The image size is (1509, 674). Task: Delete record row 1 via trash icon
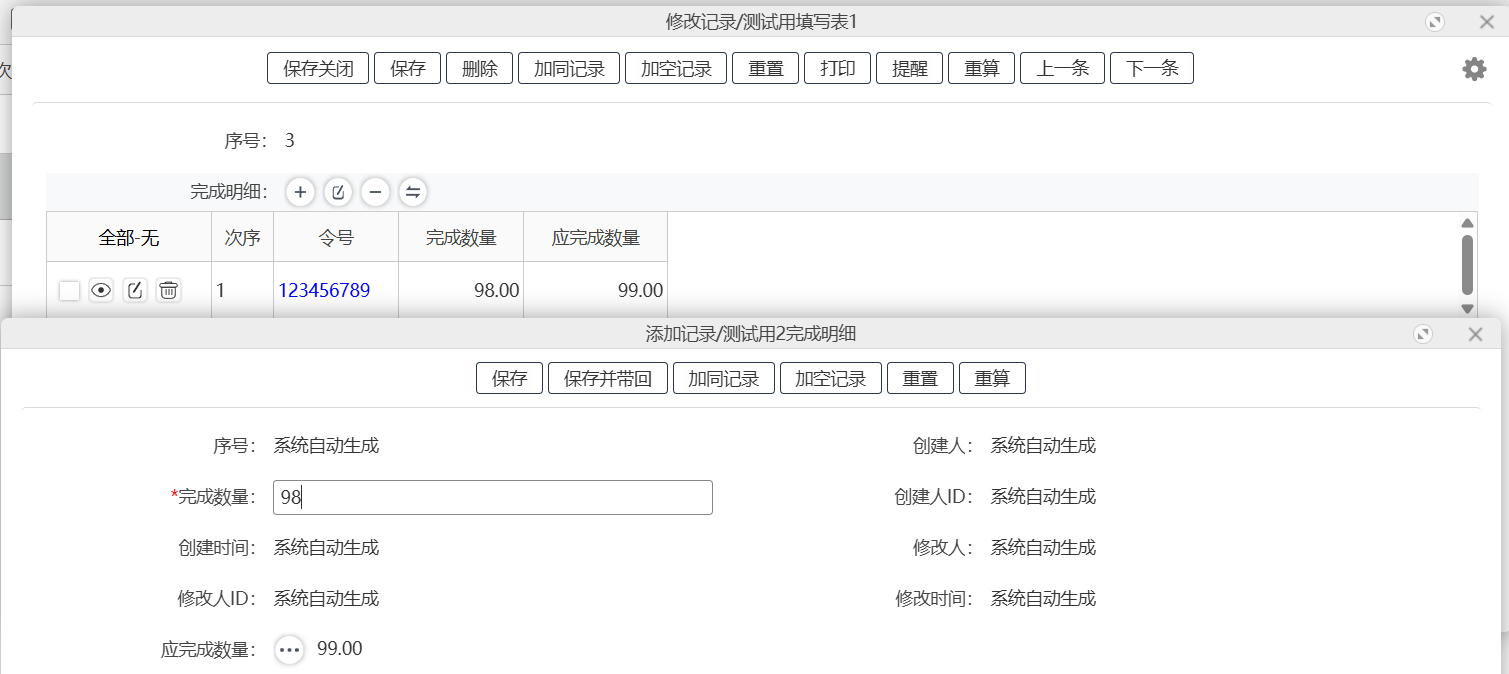pyautogui.click(x=168, y=290)
